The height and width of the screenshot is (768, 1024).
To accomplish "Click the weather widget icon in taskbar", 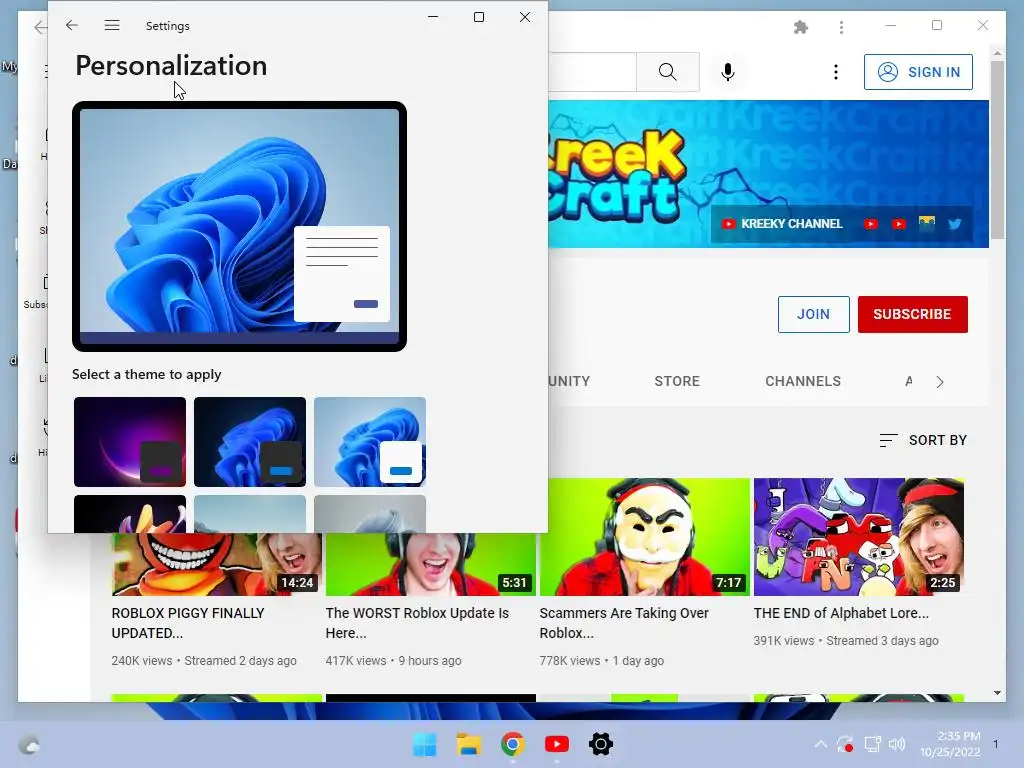I will [29, 744].
